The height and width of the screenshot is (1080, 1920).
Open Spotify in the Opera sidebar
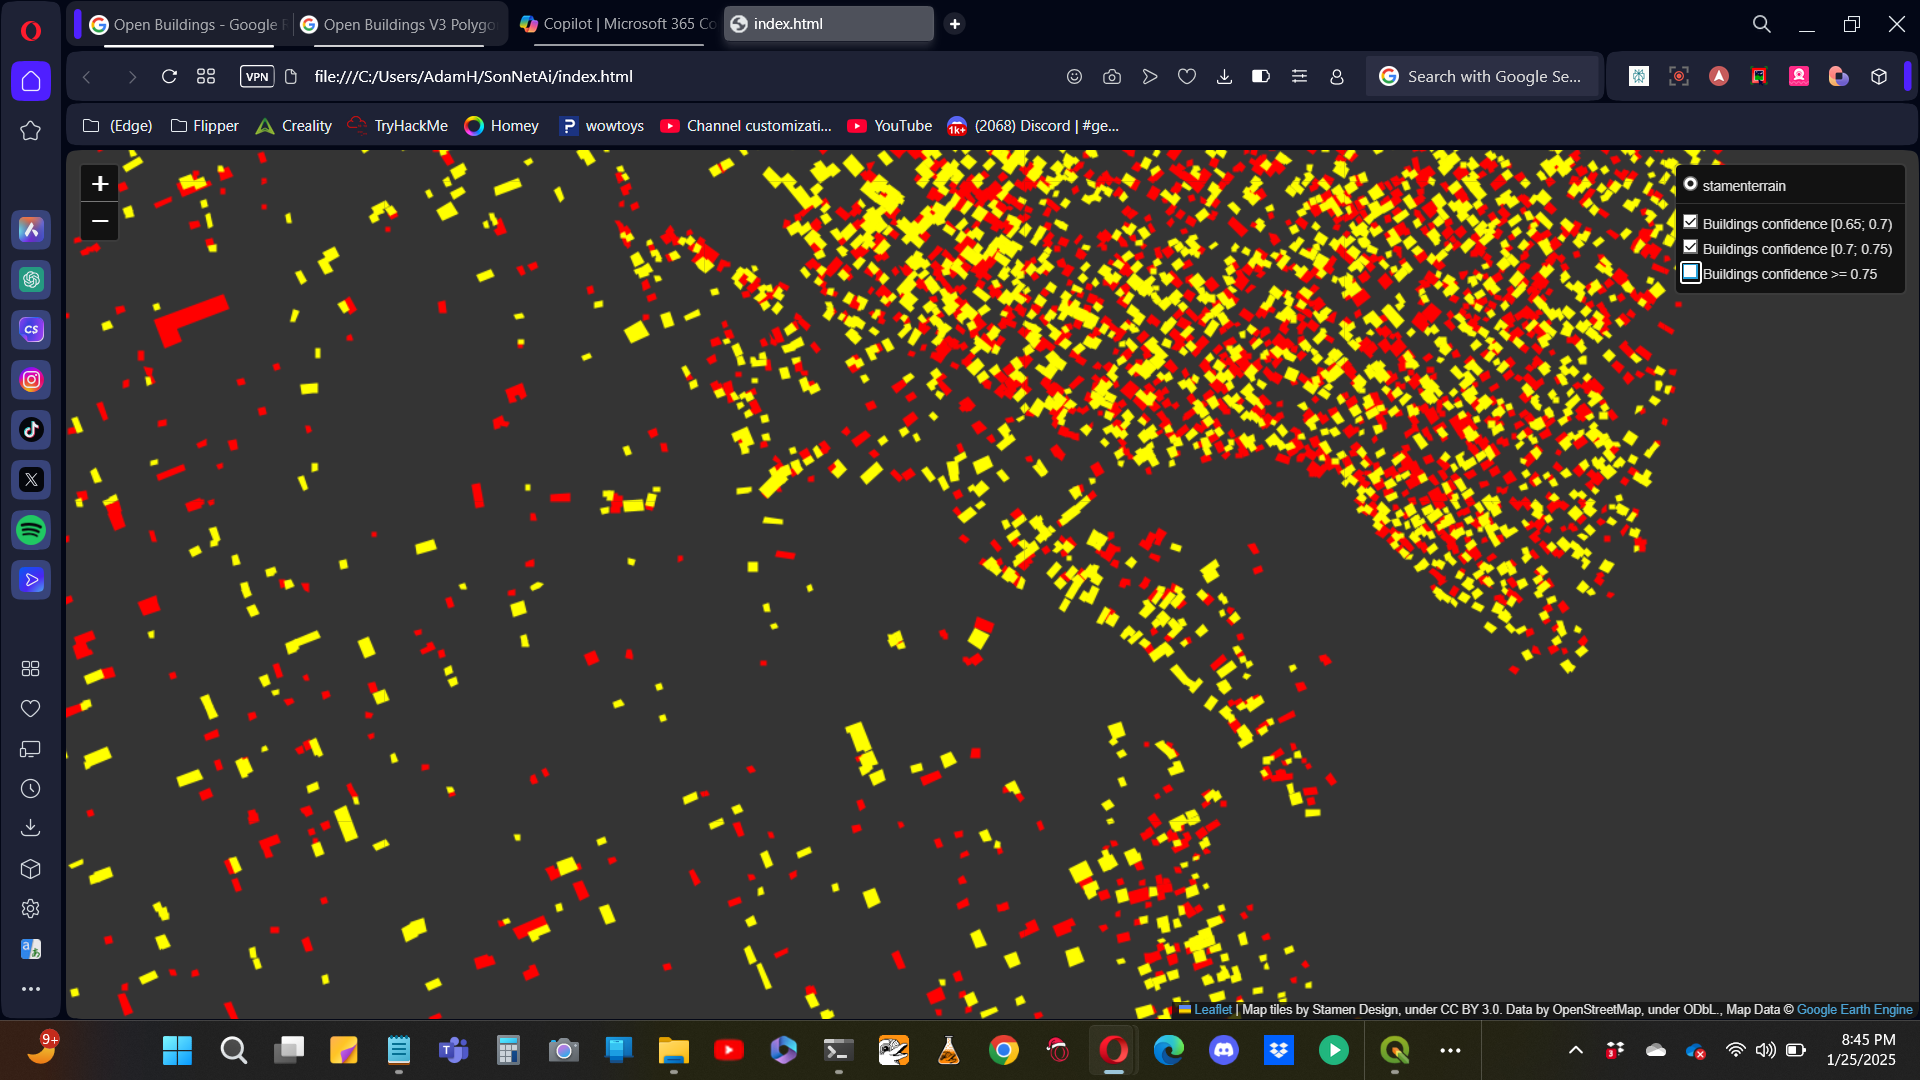coord(31,530)
